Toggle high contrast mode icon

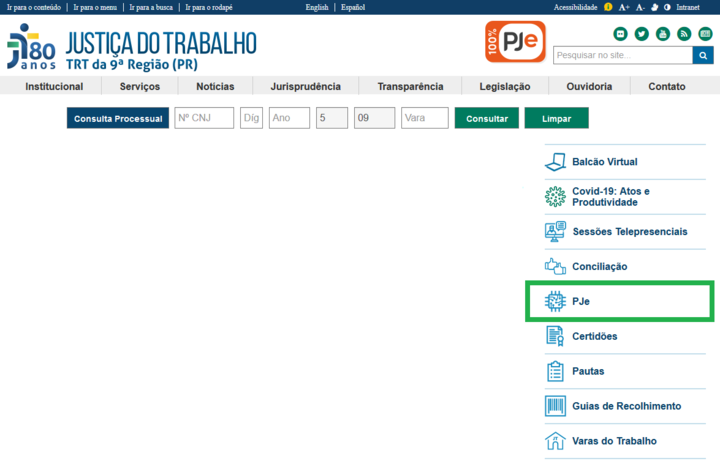667,7
